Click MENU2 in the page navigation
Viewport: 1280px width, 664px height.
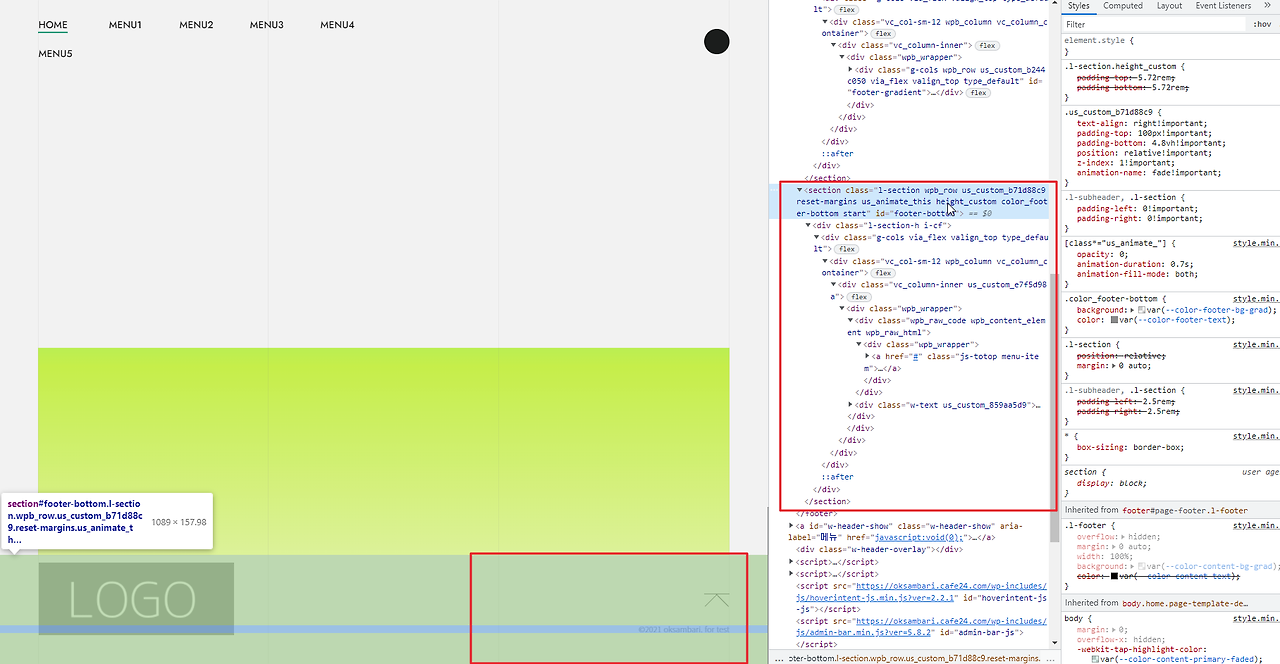tap(196, 25)
